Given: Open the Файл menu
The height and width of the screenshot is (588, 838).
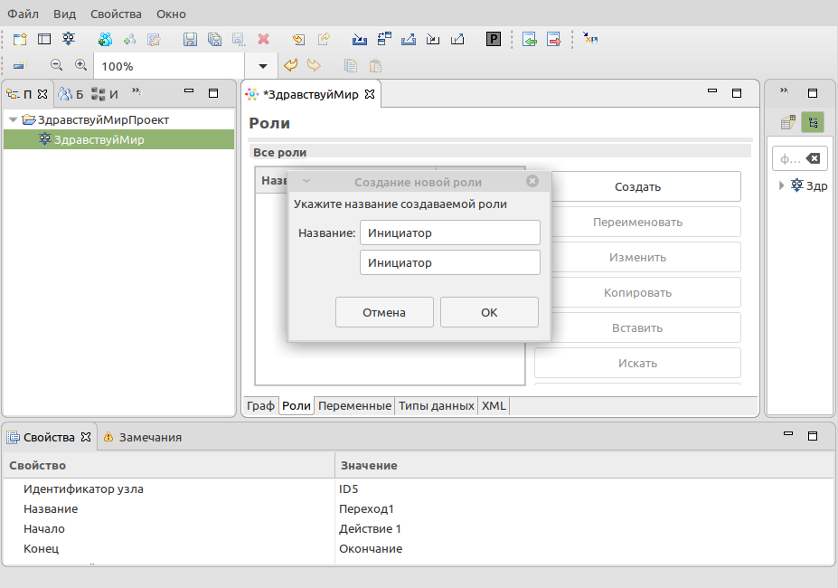Looking at the screenshot, I should coord(23,14).
